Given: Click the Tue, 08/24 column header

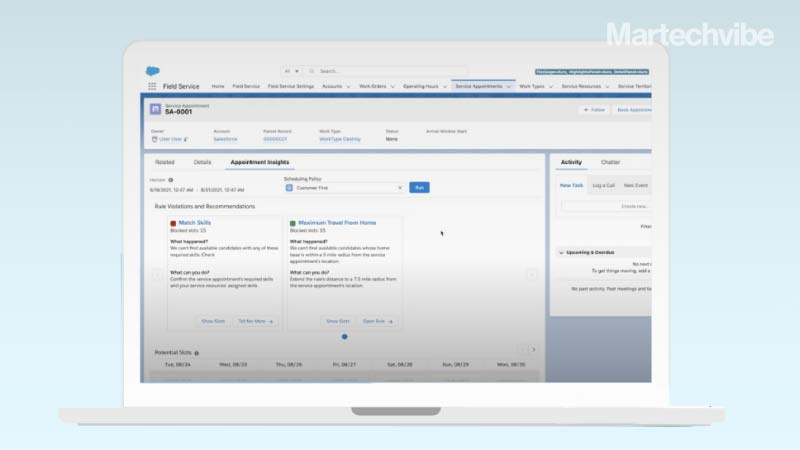Looking at the screenshot, I should [x=178, y=365].
